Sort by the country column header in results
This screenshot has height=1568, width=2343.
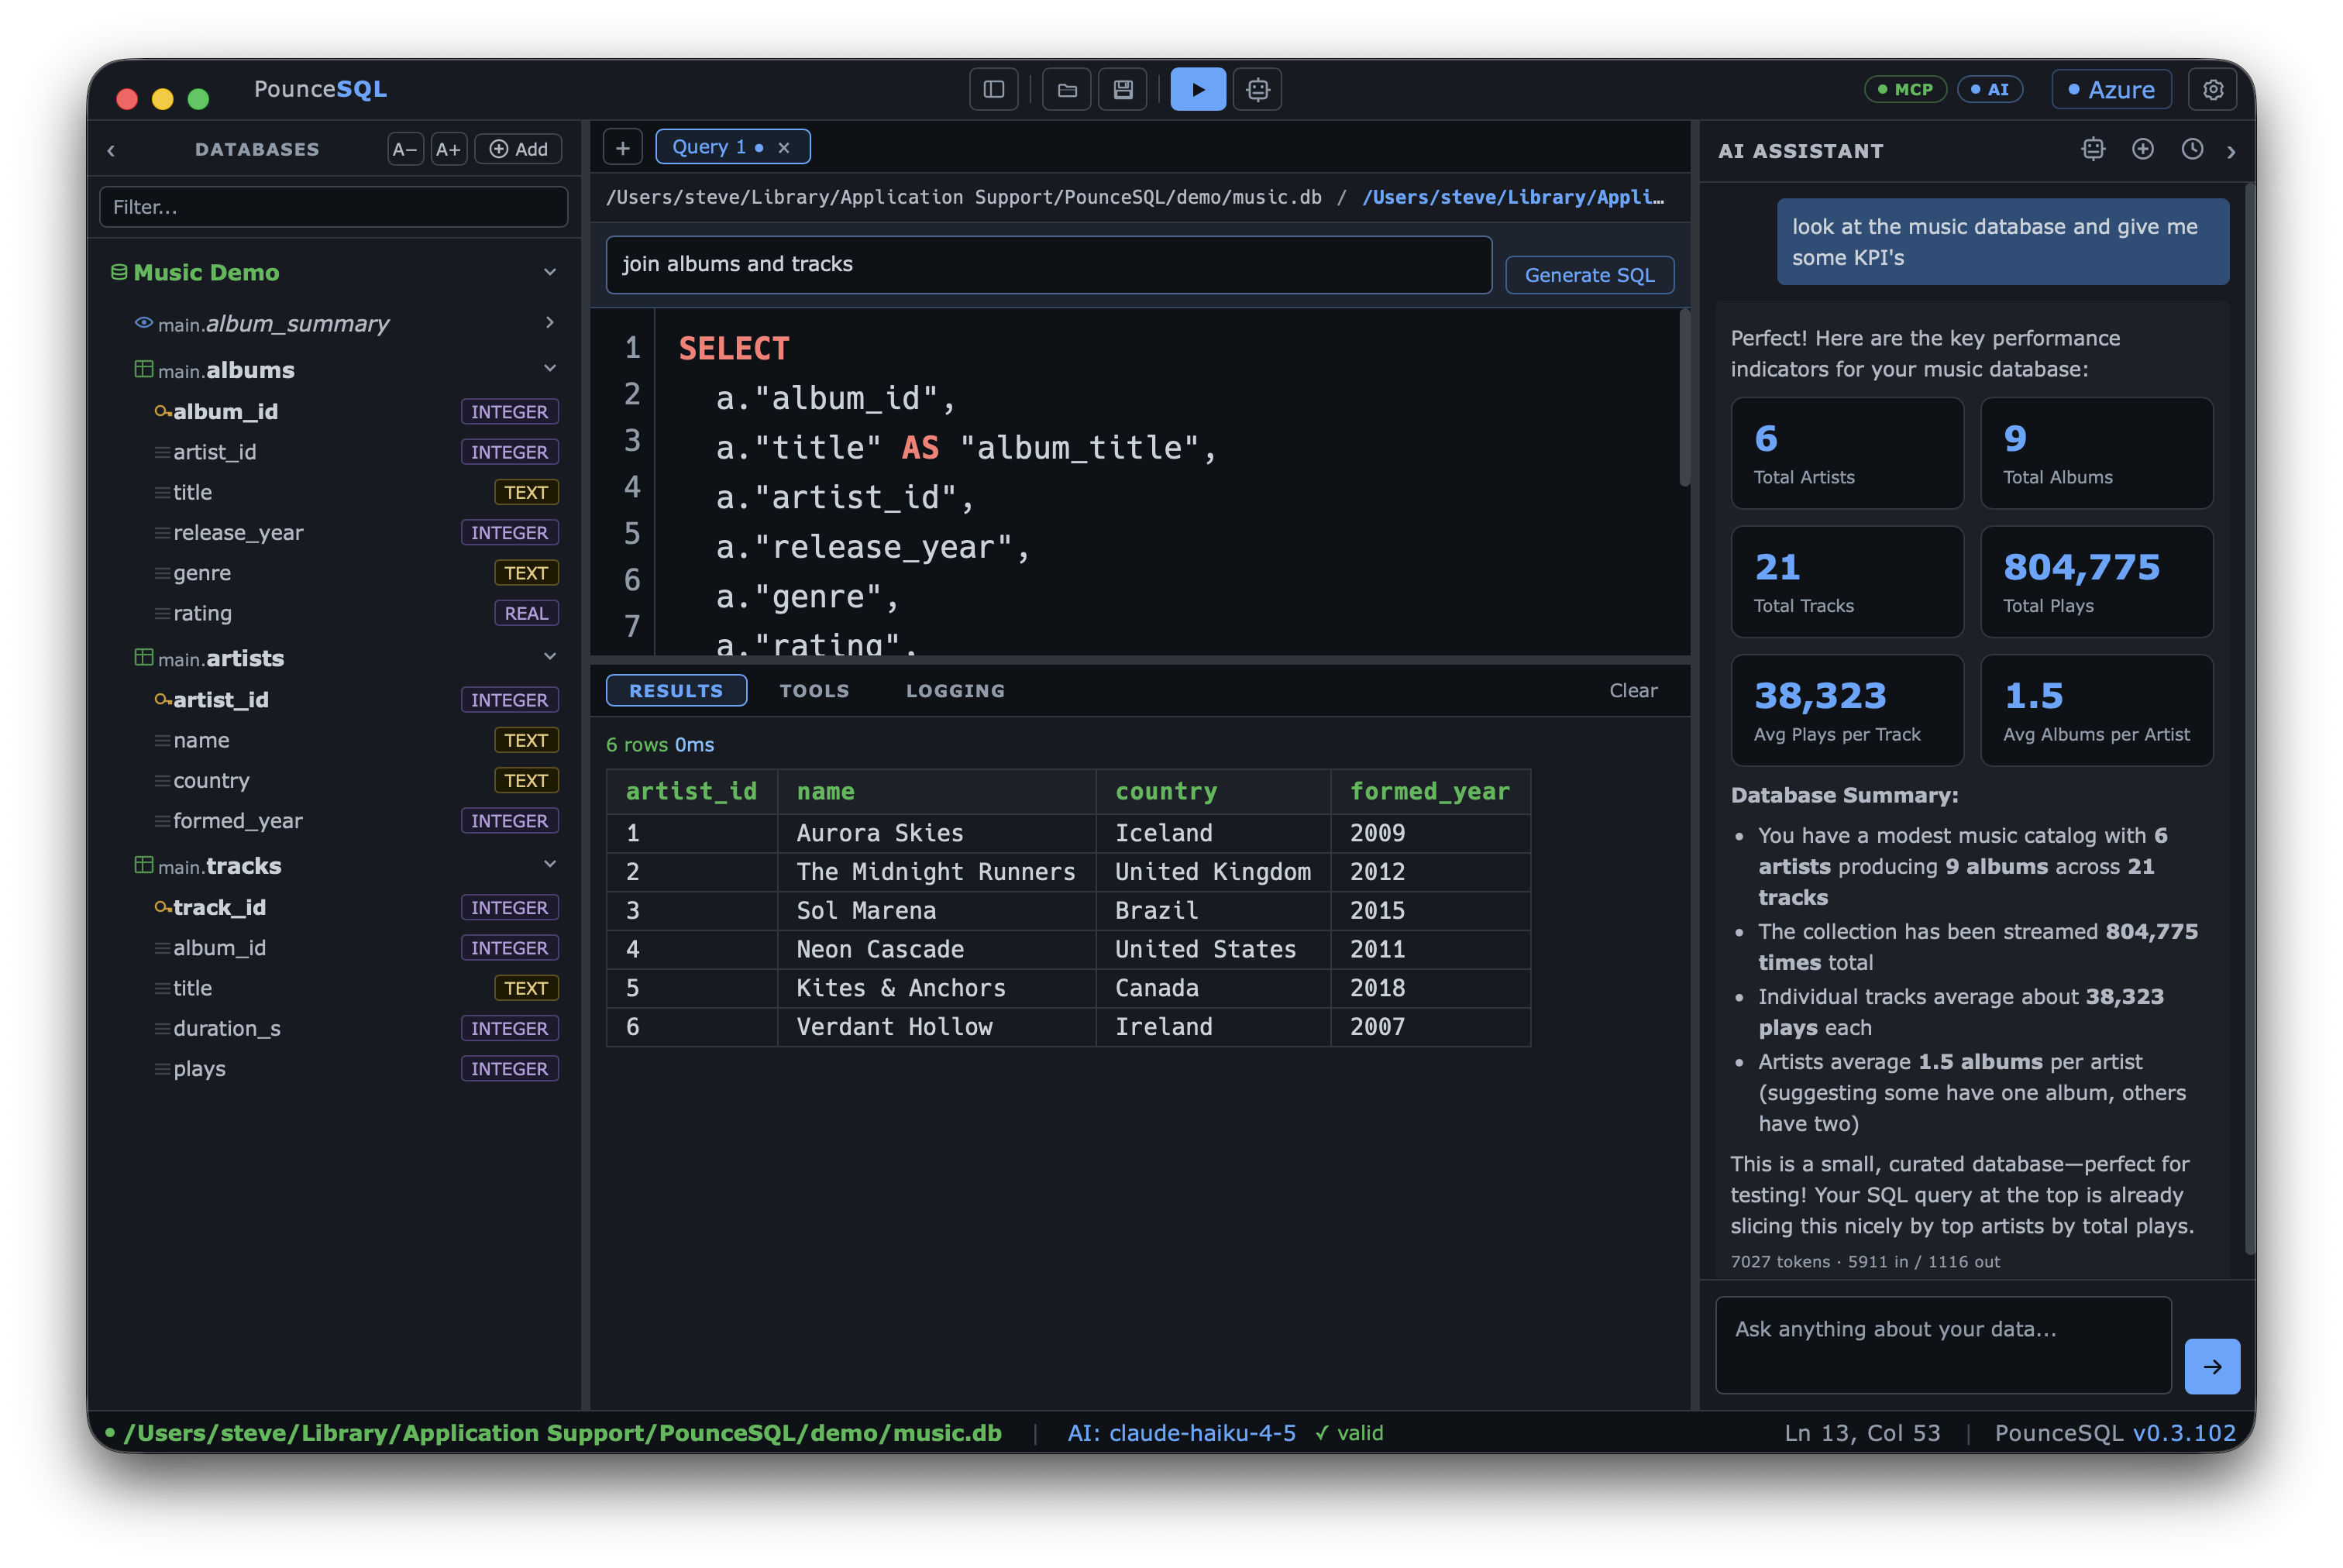click(x=1213, y=791)
